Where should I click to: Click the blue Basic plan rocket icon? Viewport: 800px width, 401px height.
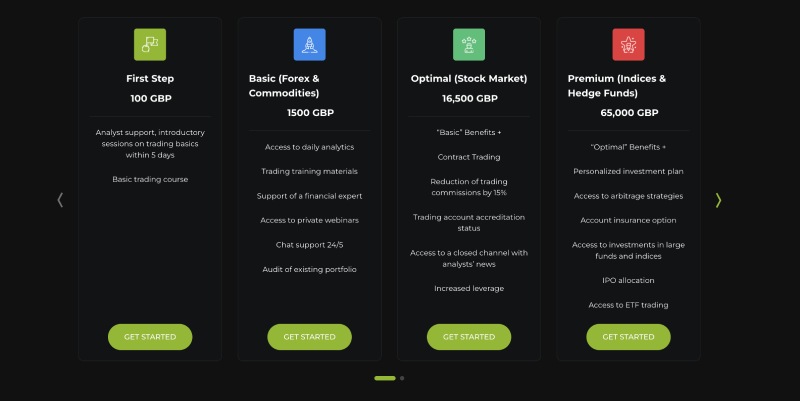point(309,44)
